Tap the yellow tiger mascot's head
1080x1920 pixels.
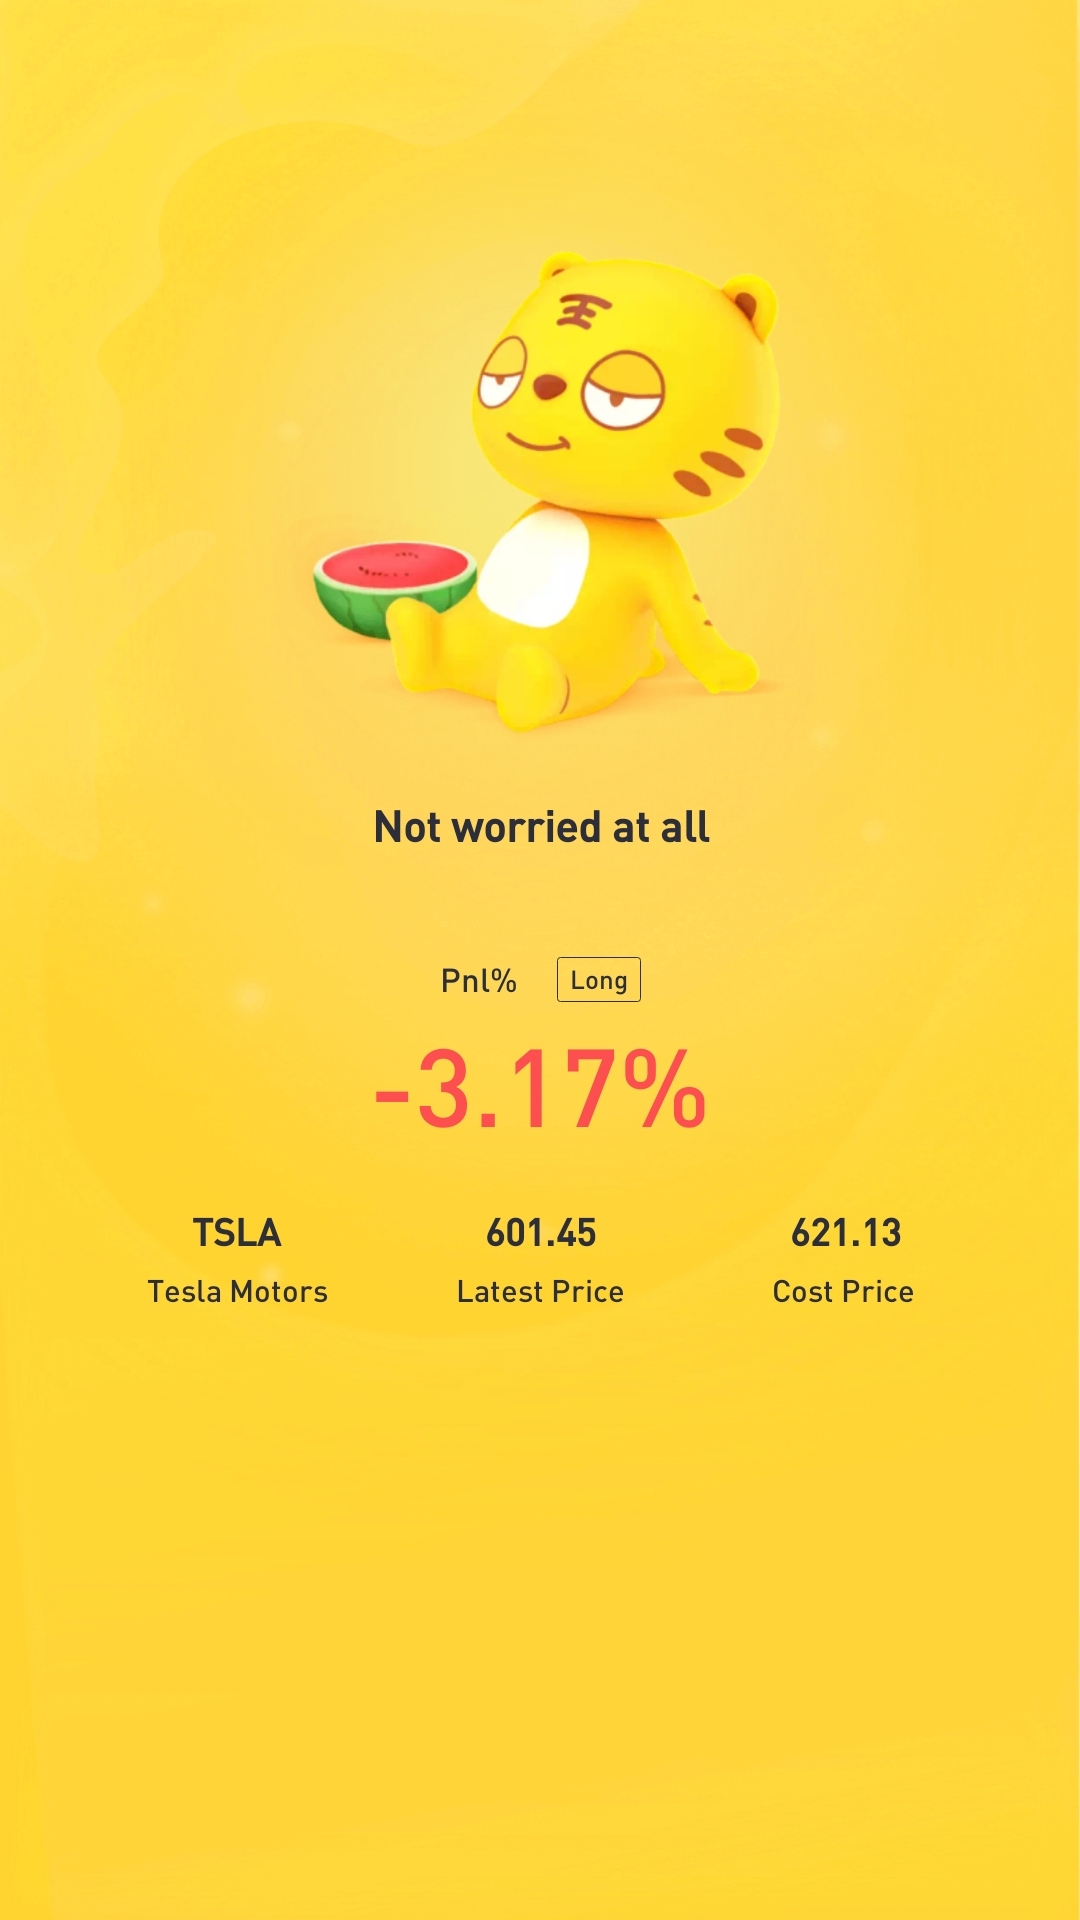point(625,390)
